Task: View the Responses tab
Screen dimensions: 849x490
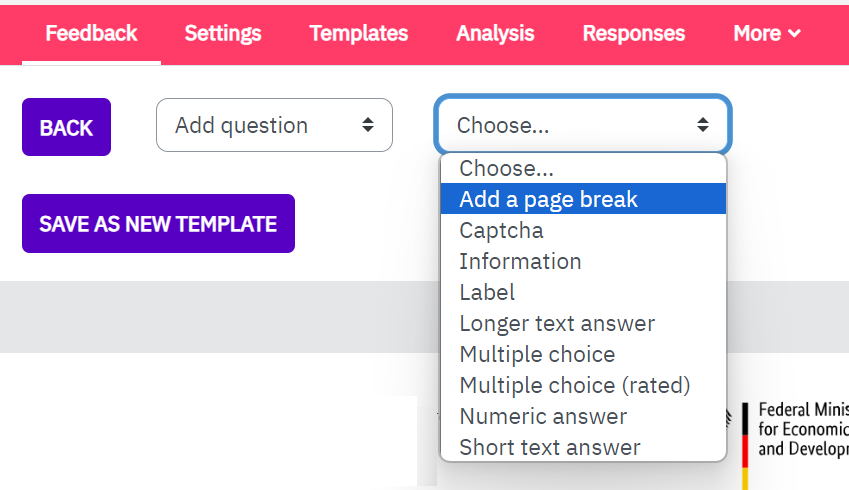Action: pos(634,34)
